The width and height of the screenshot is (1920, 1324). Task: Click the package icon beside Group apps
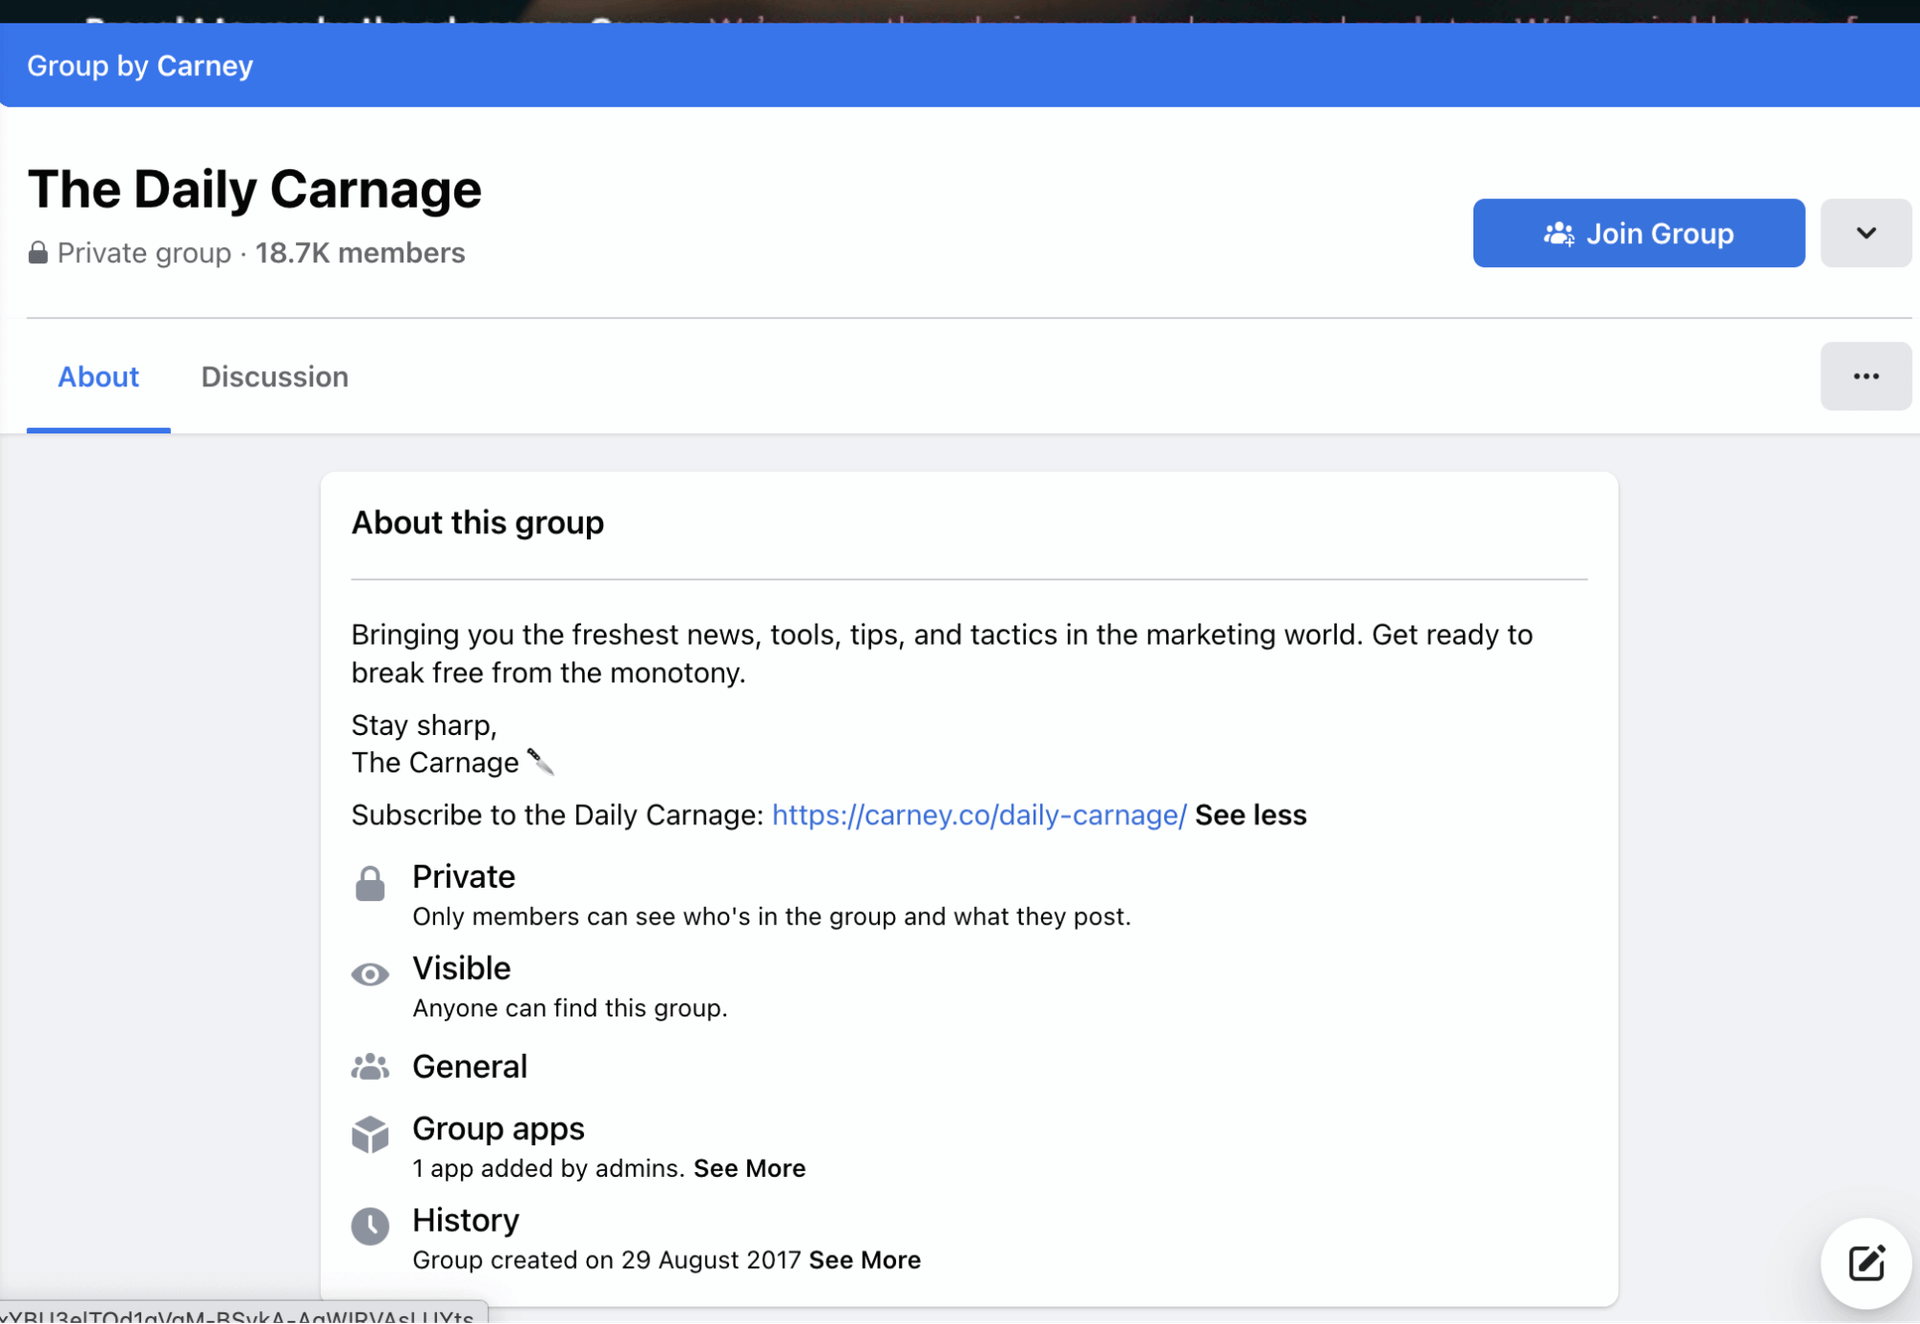[x=370, y=1134]
